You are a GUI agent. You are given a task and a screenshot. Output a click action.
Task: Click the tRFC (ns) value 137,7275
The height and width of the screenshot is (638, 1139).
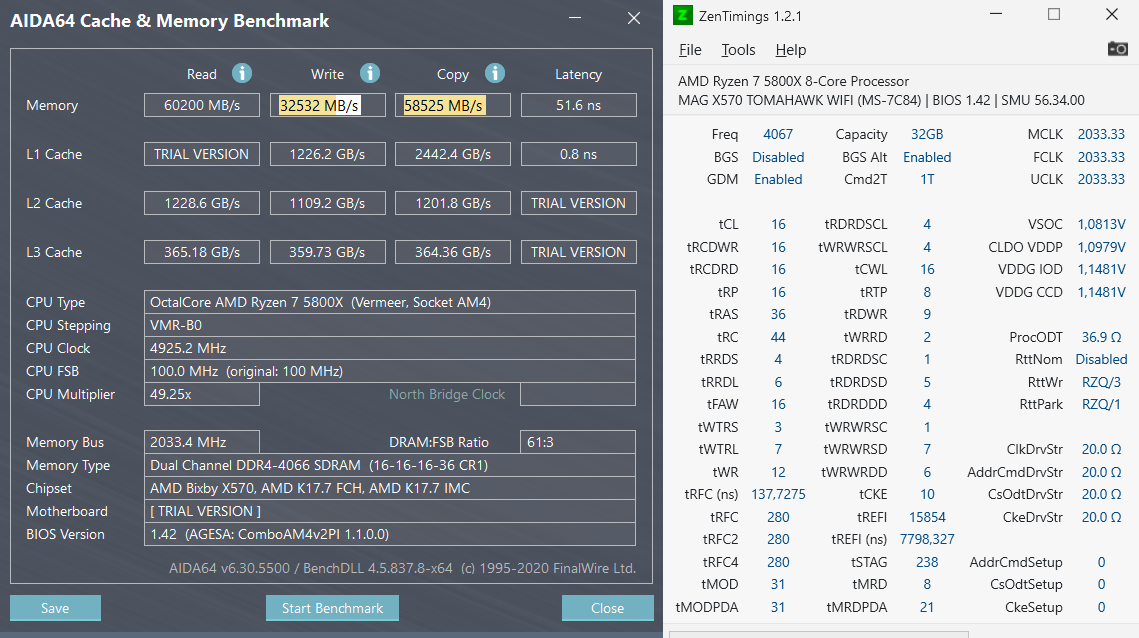click(778, 494)
